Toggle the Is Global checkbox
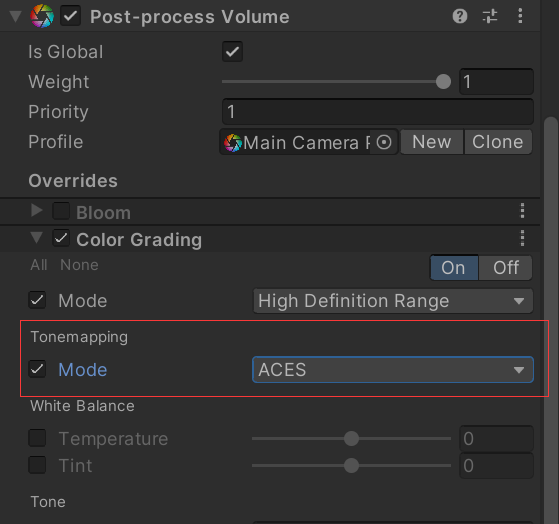Viewport: 559px width, 524px height. tap(232, 52)
